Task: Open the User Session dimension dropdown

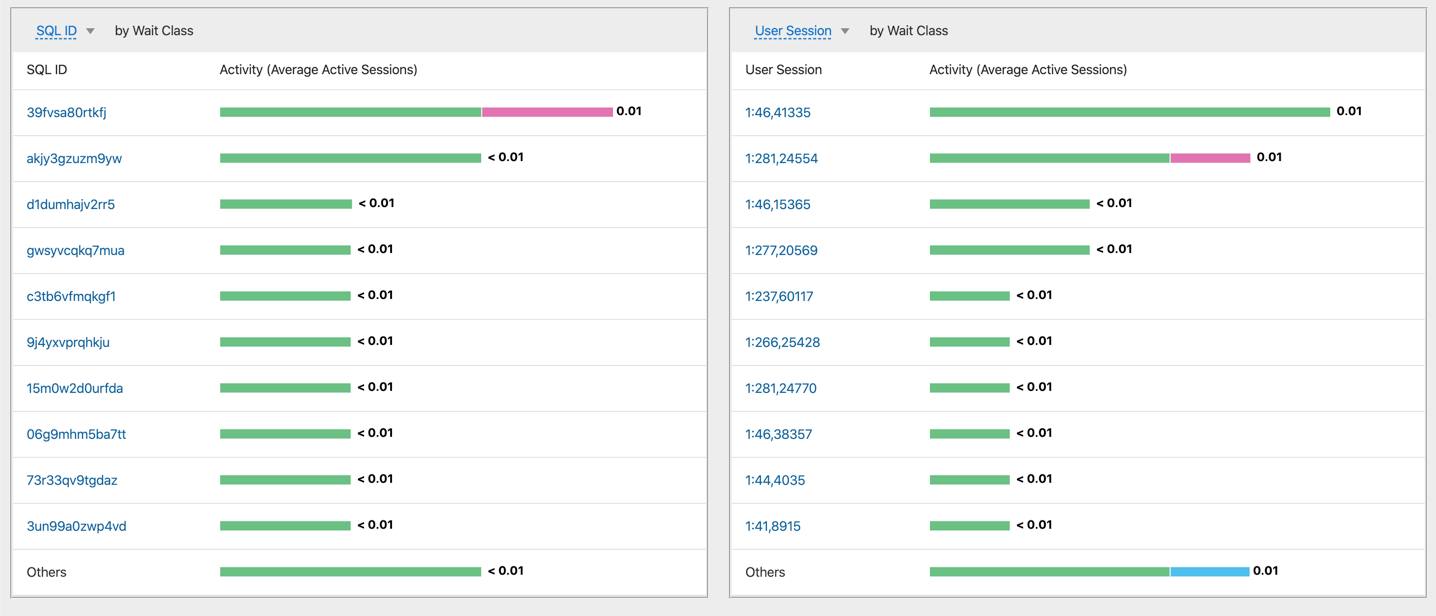Action: pyautogui.click(x=792, y=31)
